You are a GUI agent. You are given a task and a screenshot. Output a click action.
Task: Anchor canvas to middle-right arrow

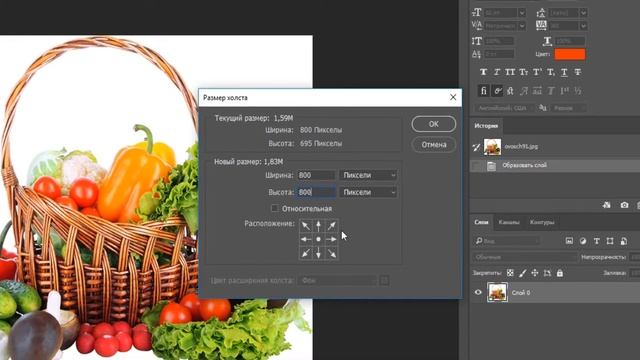pos(331,240)
